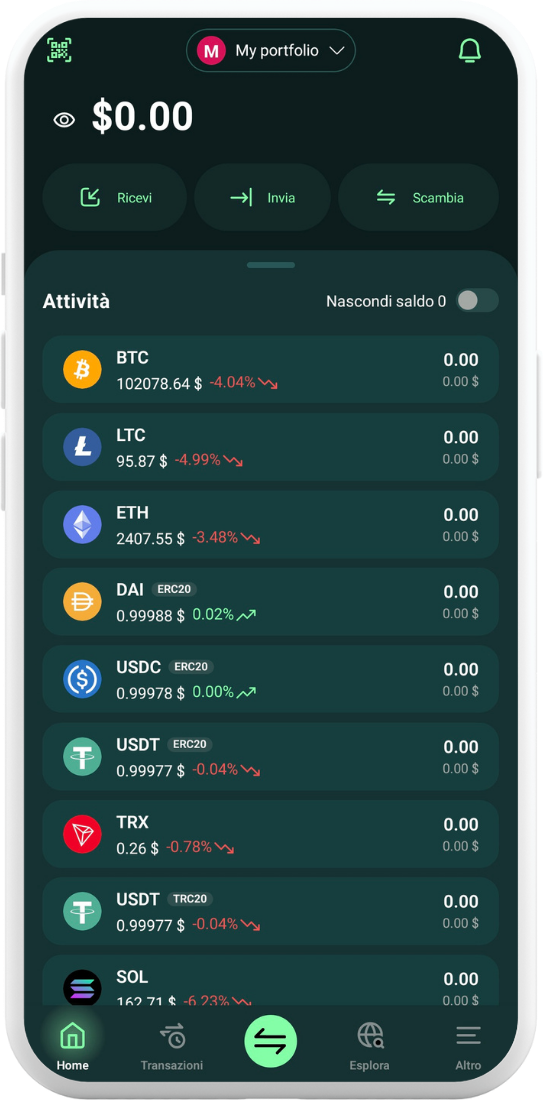Tap the Invia button
Viewport: 543px width, 1100px height.
pyautogui.click(x=262, y=198)
